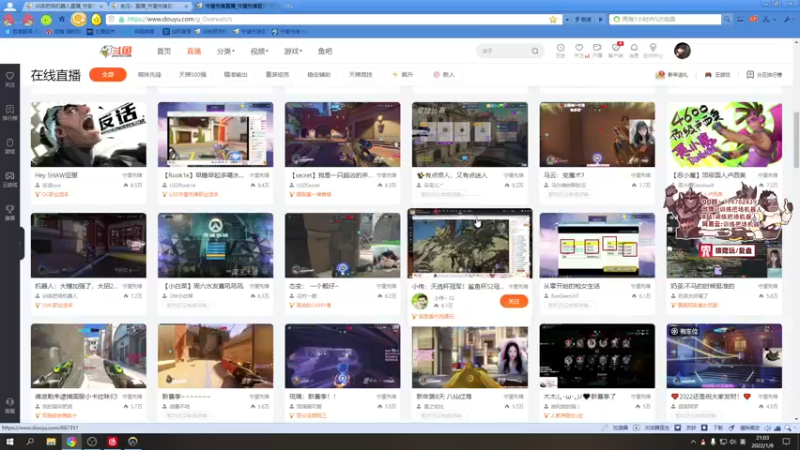800x450 pixels.
Task: Click the Douyu logo in the header
Action: click(x=116, y=51)
